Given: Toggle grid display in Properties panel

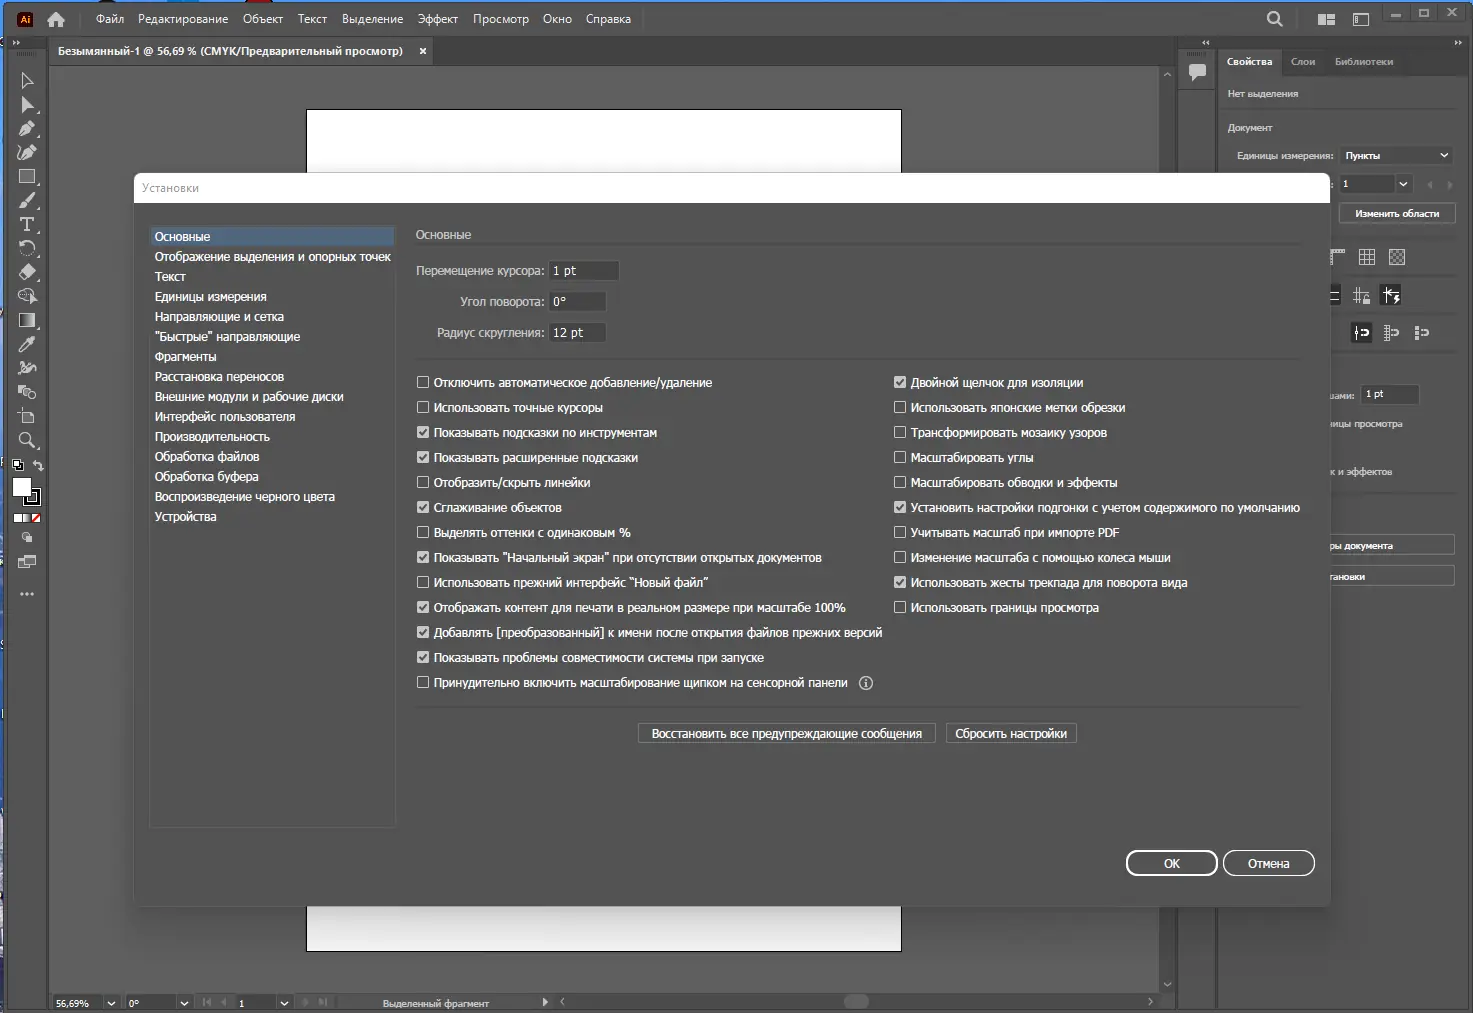Looking at the screenshot, I should point(1367,257).
